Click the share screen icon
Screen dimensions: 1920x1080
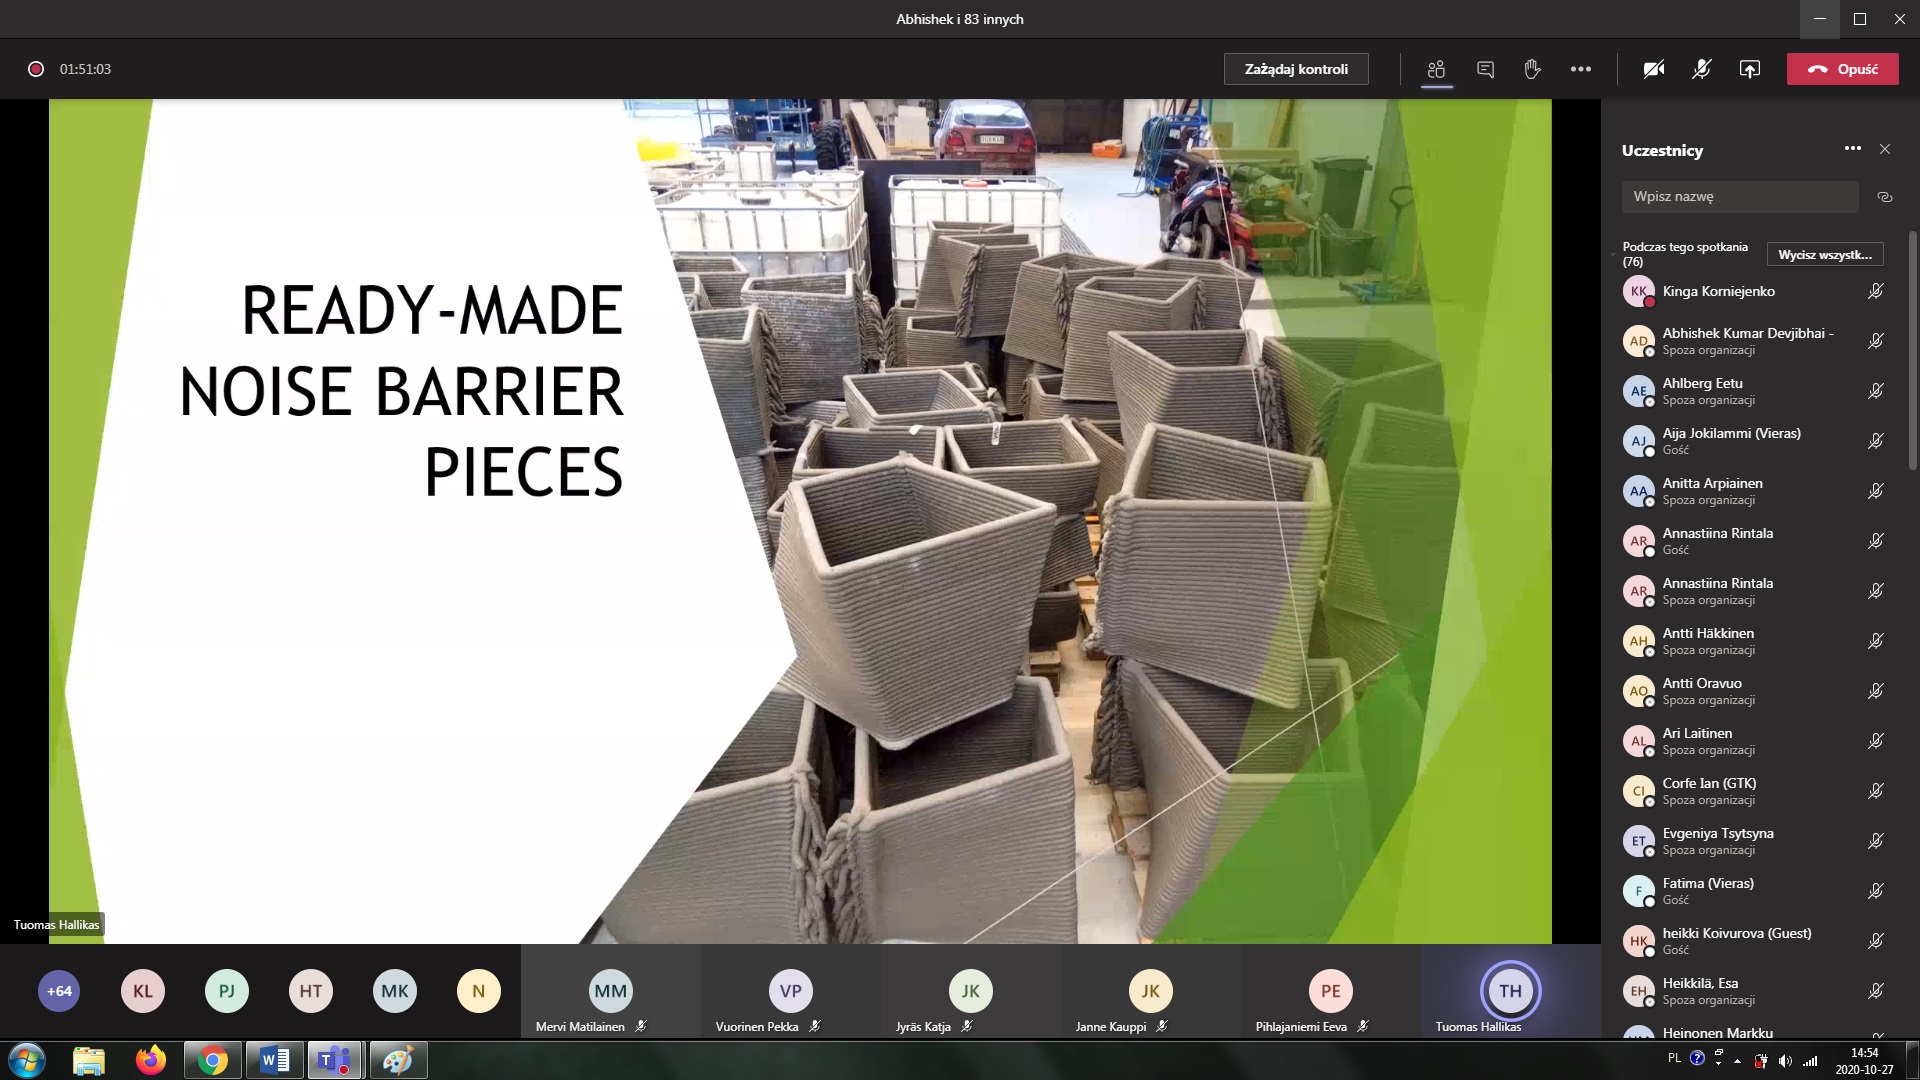coord(1749,69)
